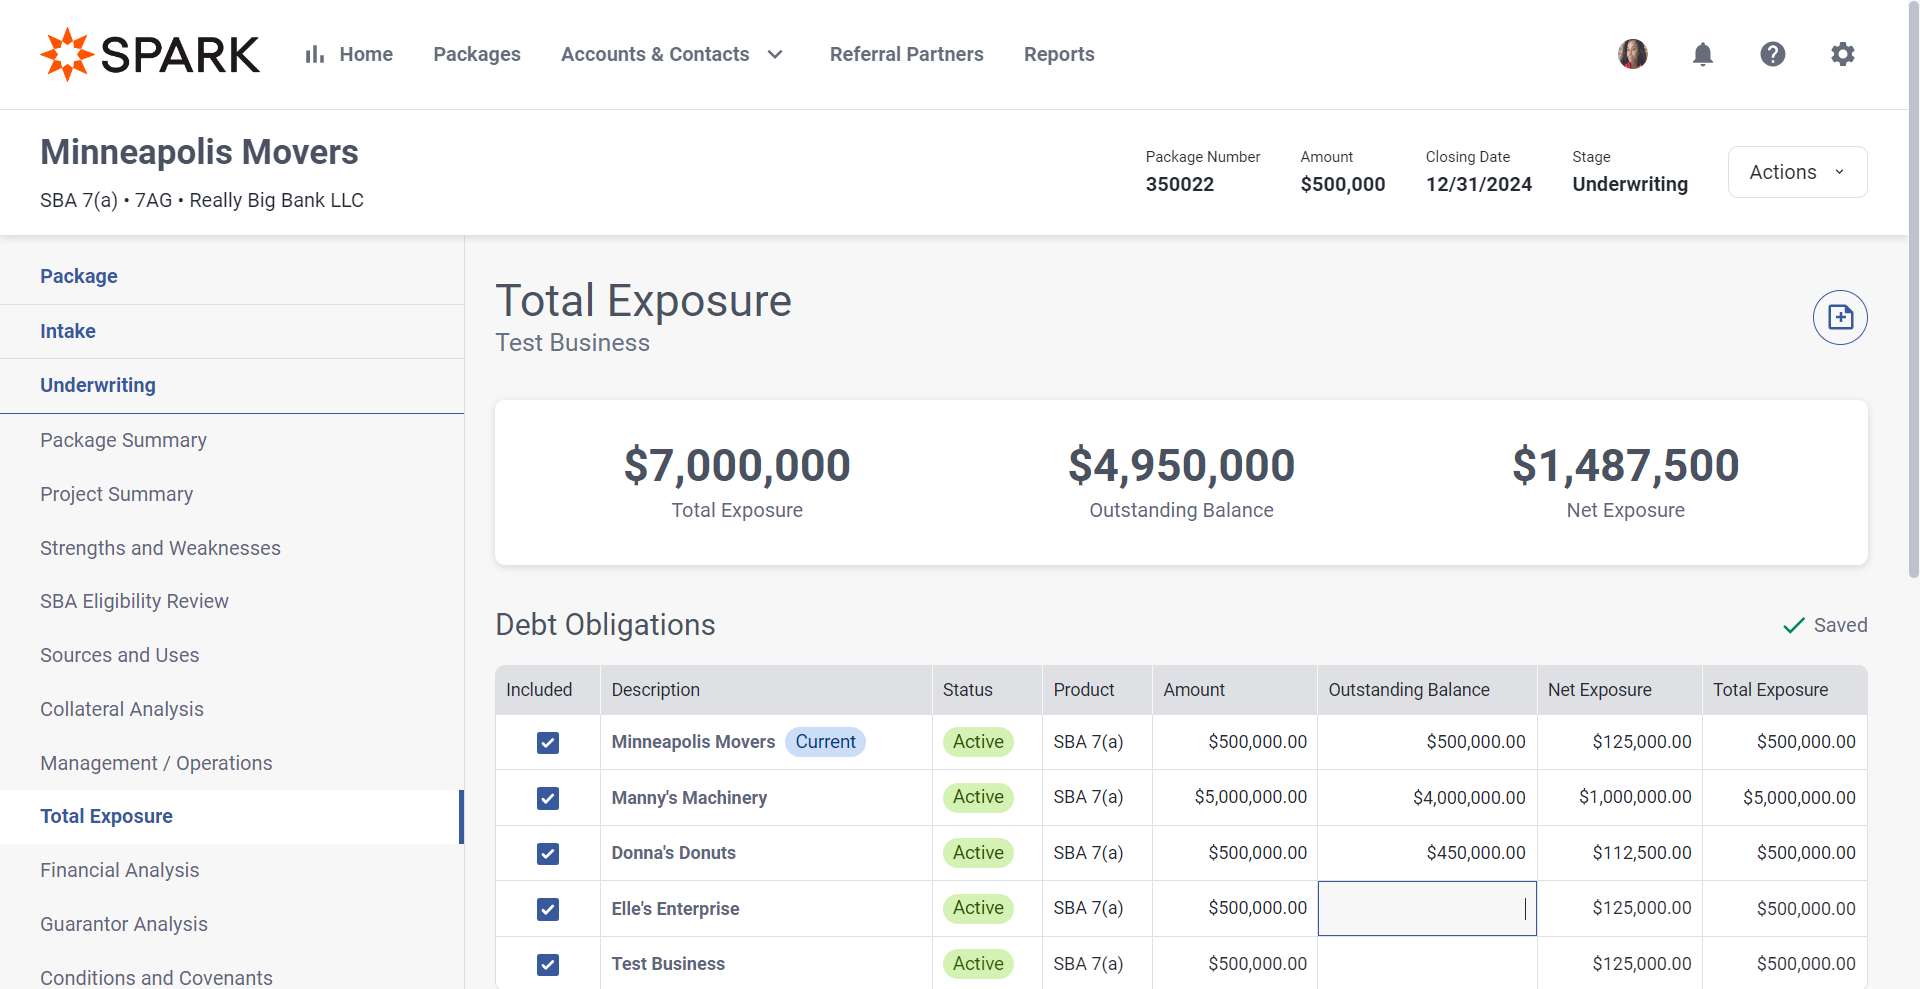Click the SPARK logo

click(150, 54)
